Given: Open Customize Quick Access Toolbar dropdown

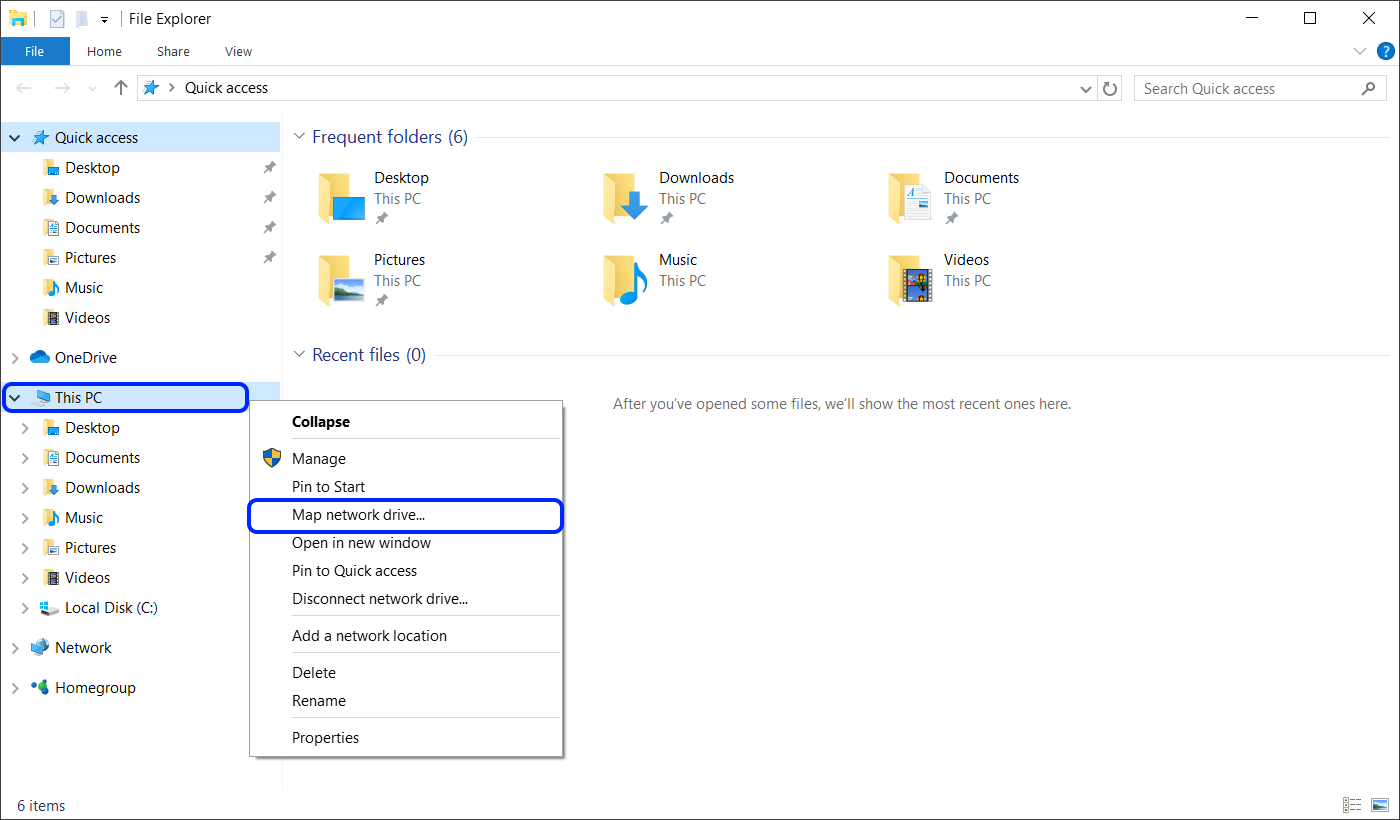Looking at the screenshot, I should point(104,20).
